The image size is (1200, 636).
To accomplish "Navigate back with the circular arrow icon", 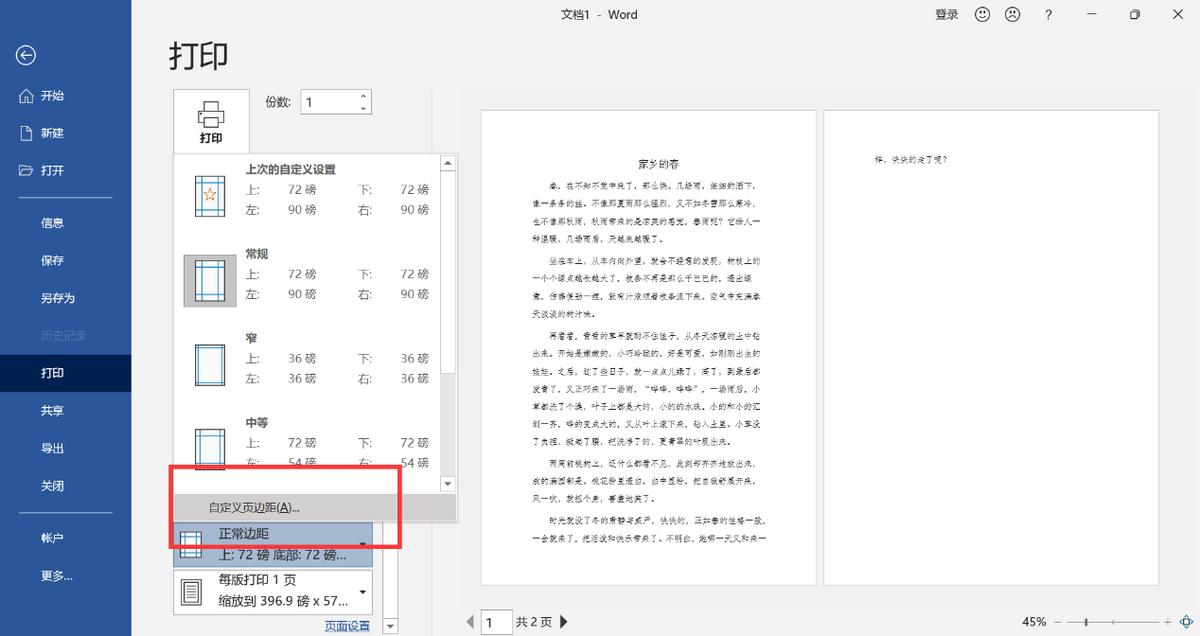I will 25,56.
